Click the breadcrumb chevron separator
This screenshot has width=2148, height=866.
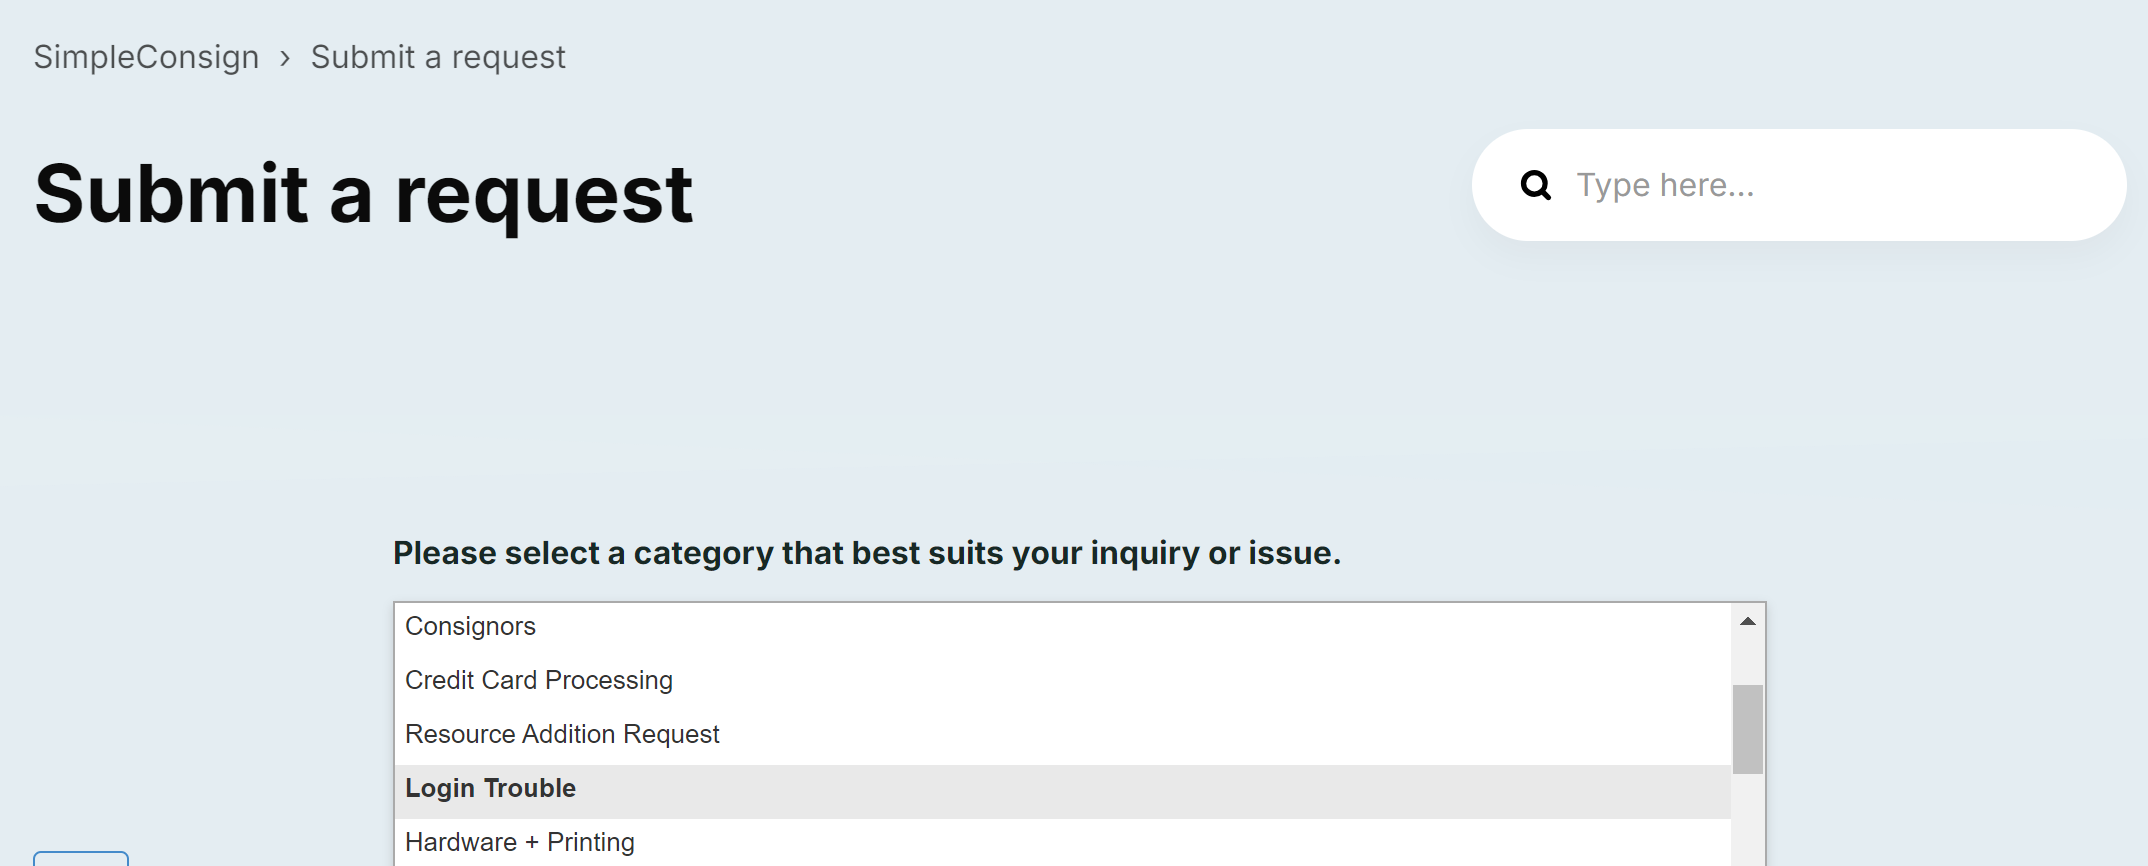tap(285, 59)
